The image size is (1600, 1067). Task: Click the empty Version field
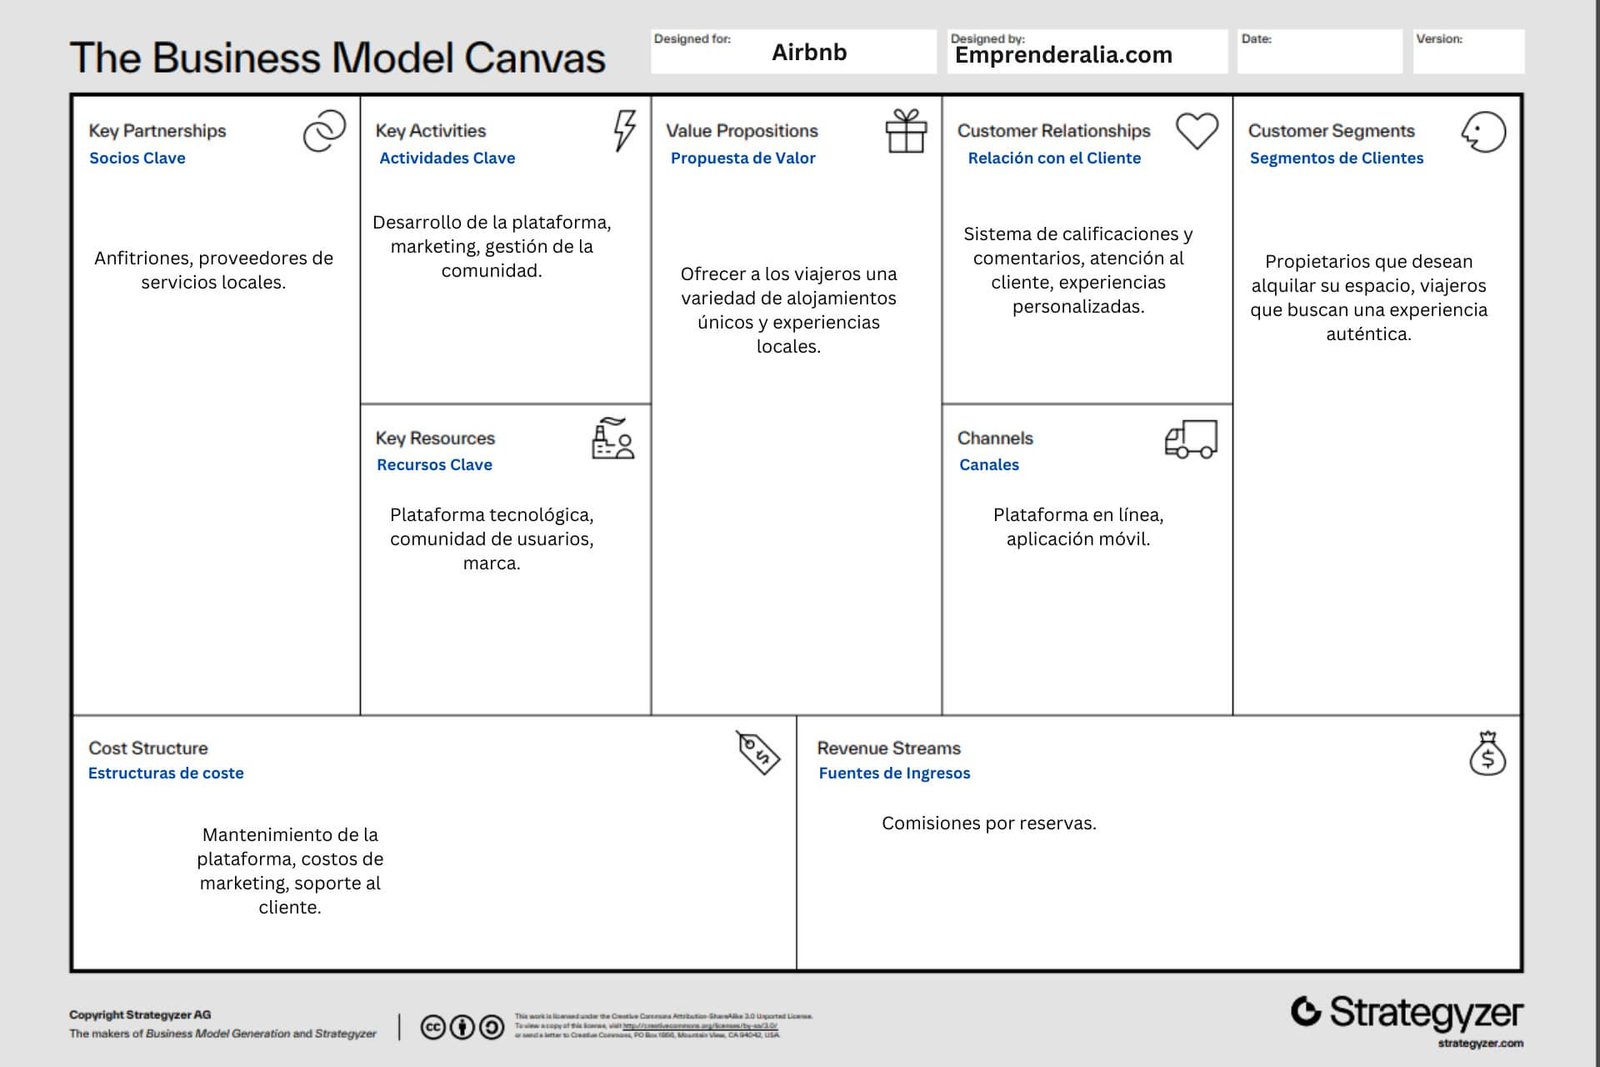(1468, 51)
